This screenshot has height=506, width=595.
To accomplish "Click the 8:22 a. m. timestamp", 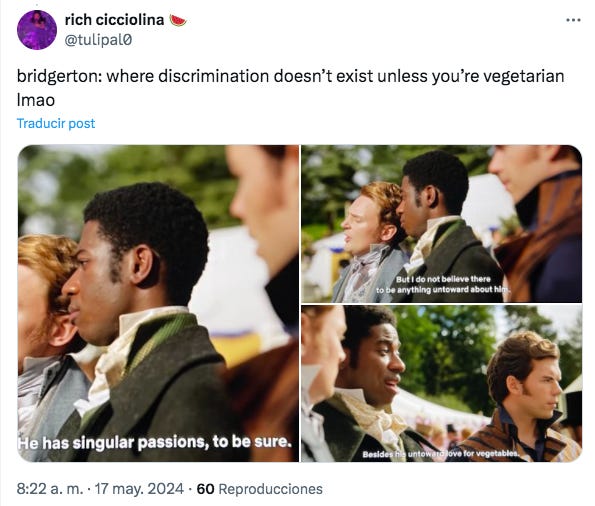I will (x=50, y=489).
